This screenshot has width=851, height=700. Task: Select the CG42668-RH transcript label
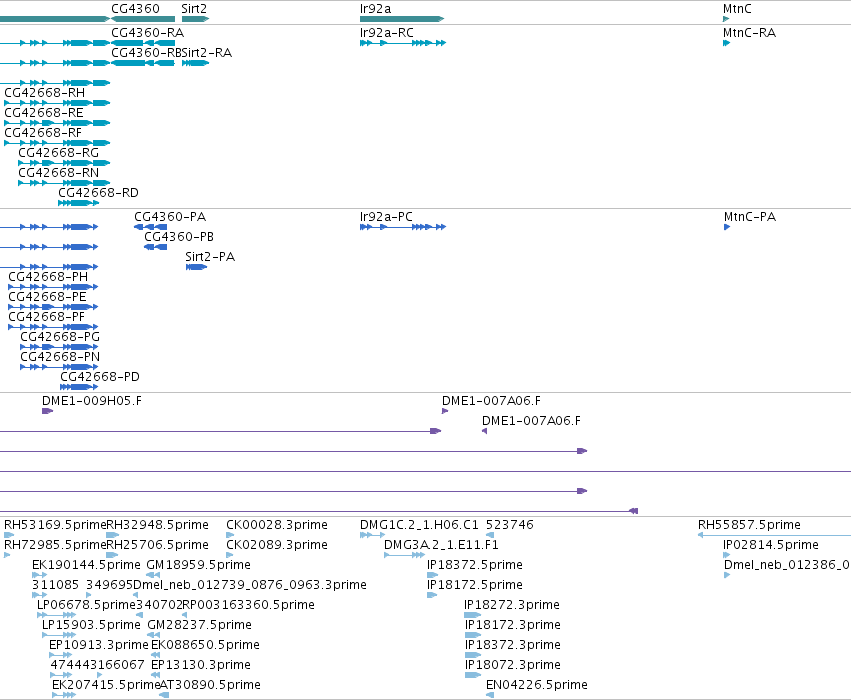coord(45,93)
